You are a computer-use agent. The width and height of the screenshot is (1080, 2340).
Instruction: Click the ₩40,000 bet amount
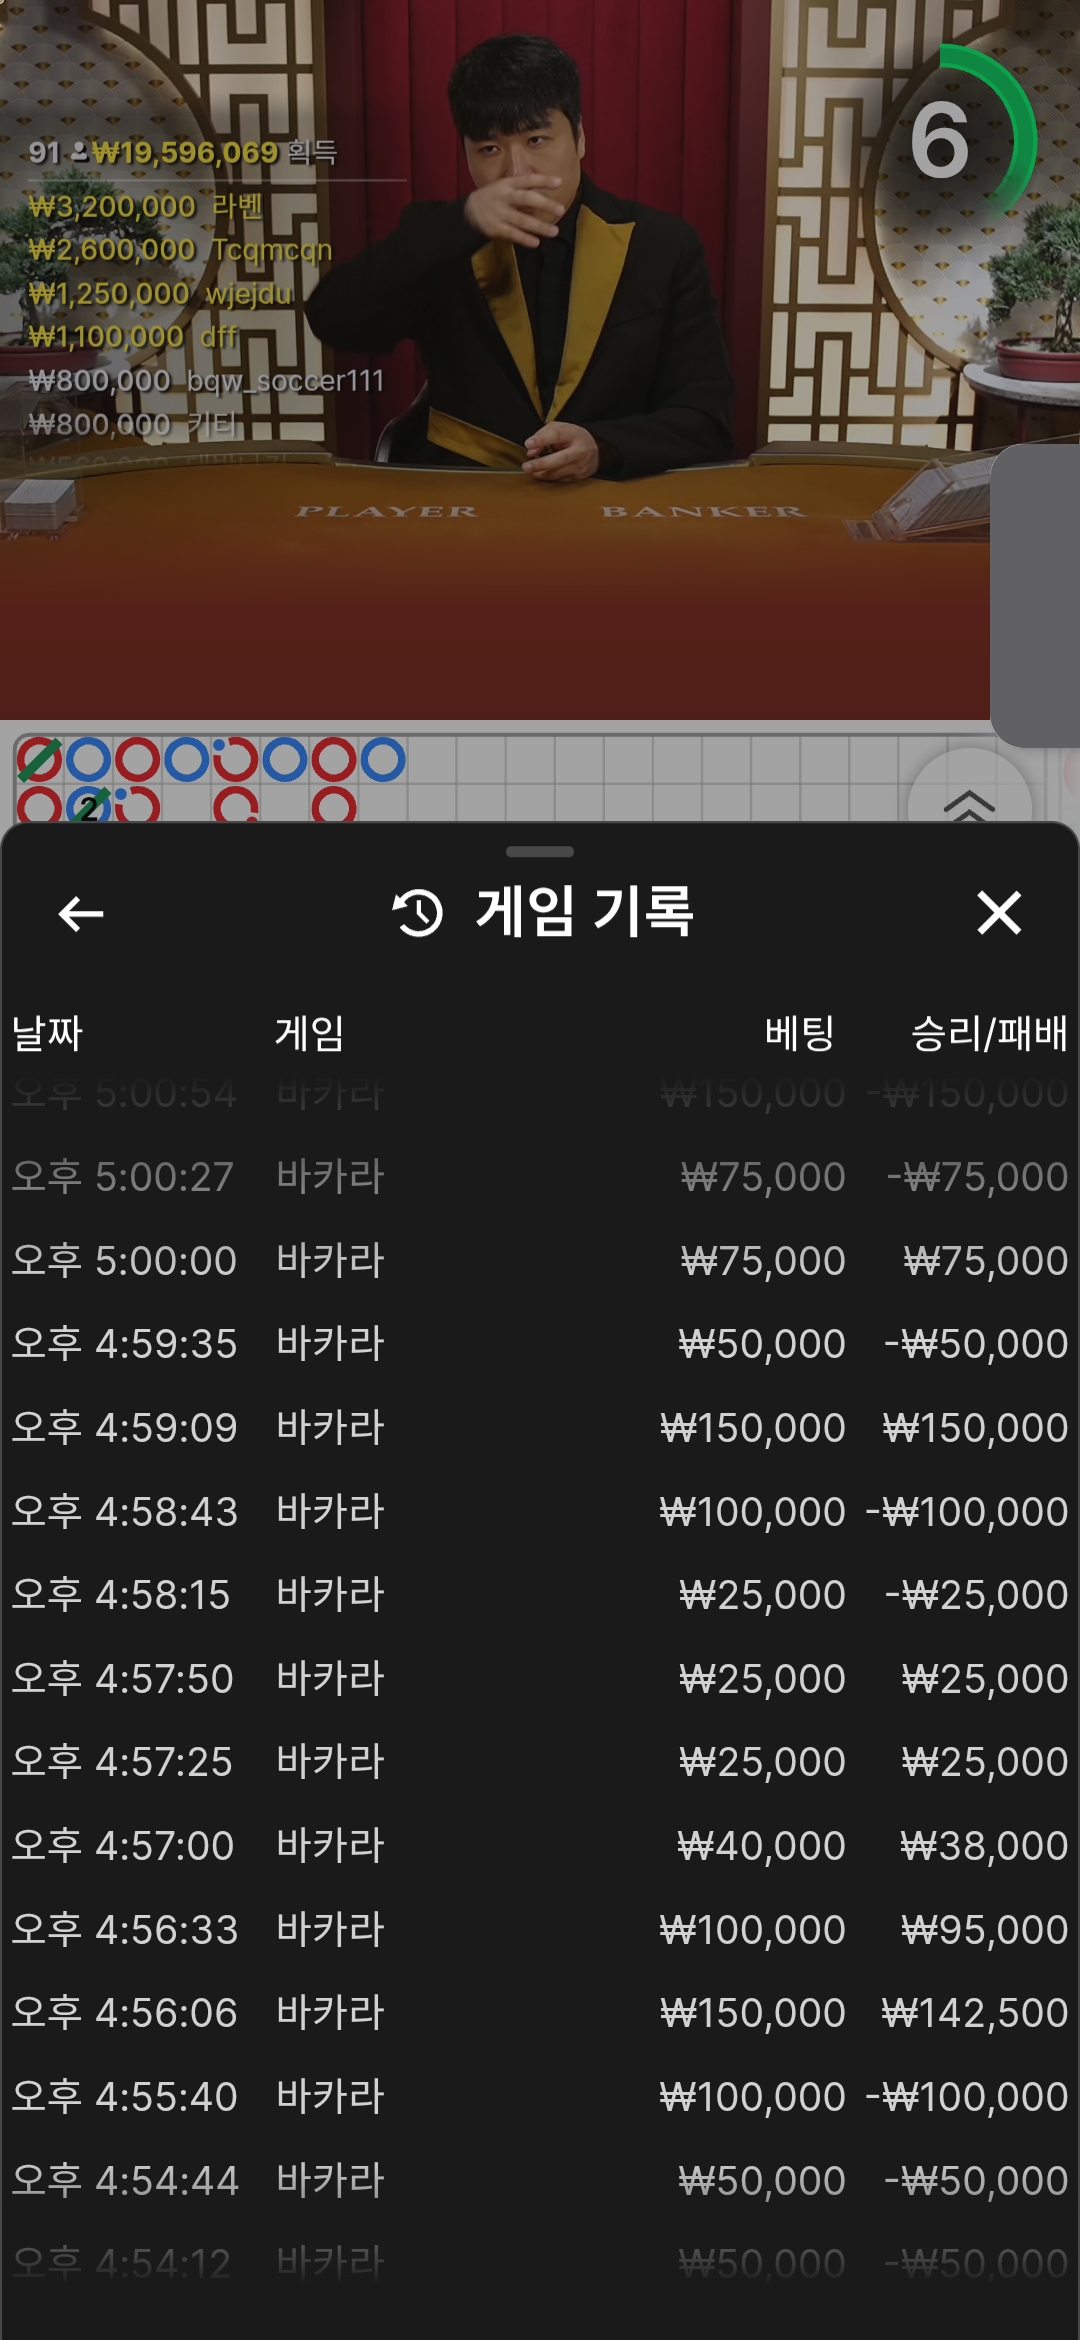tap(761, 1846)
